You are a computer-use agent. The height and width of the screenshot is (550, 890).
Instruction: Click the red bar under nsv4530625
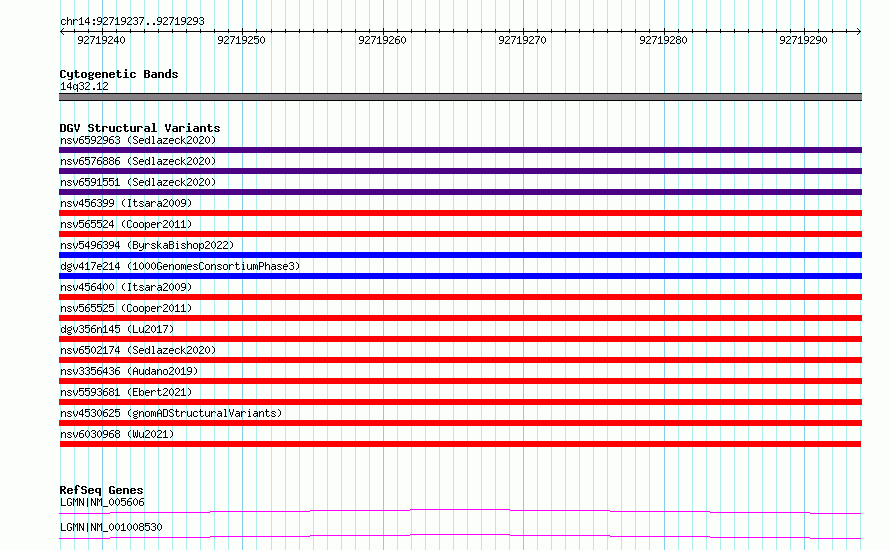[460, 423]
